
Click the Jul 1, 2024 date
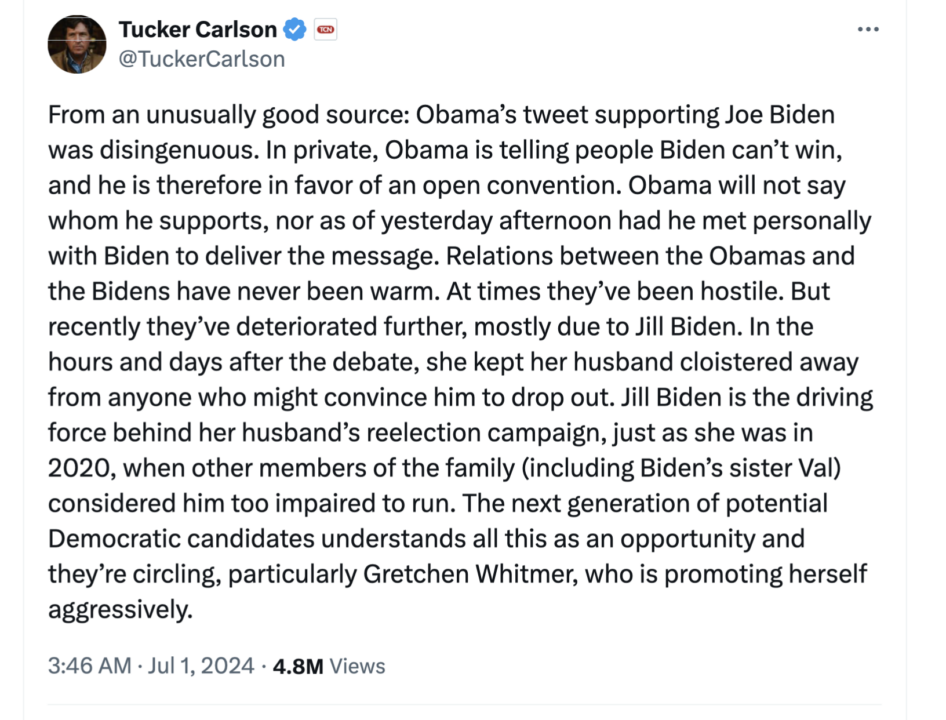201,665
